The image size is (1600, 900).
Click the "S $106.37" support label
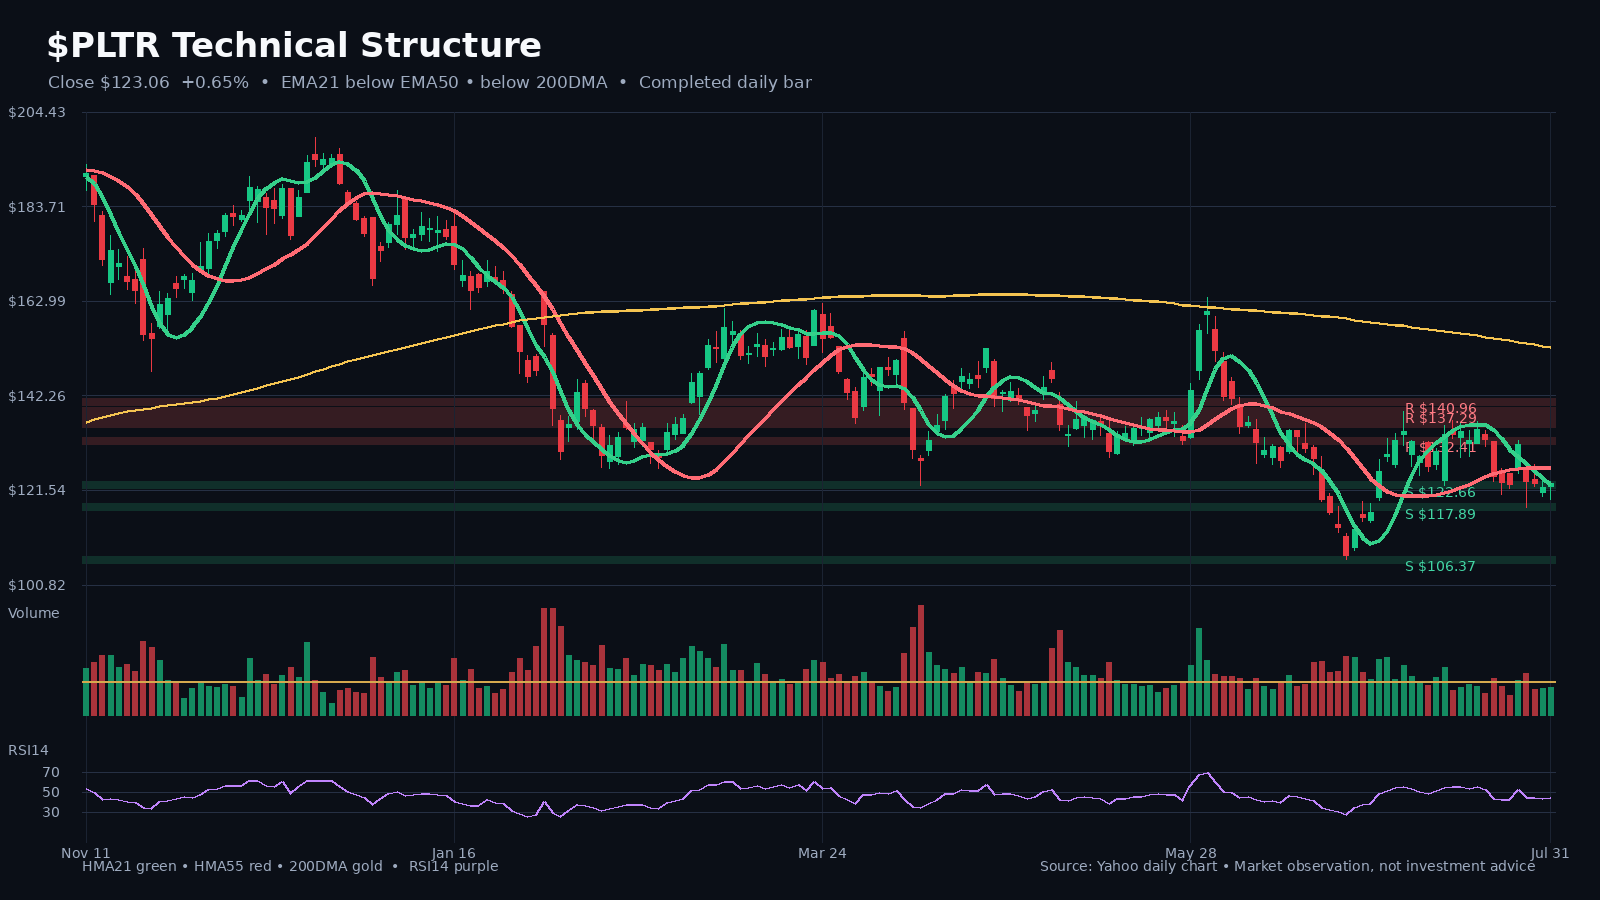click(1440, 566)
